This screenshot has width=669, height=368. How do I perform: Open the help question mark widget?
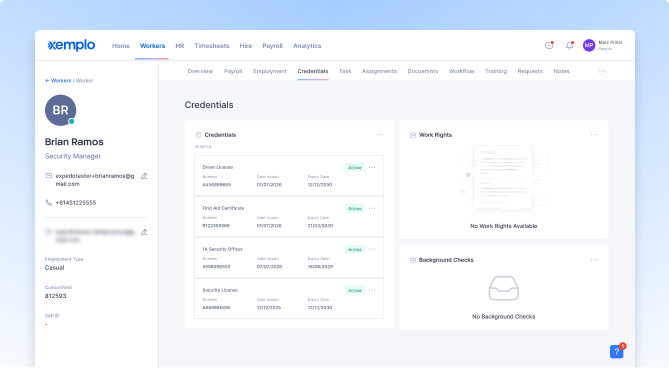[x=617, y=351]
